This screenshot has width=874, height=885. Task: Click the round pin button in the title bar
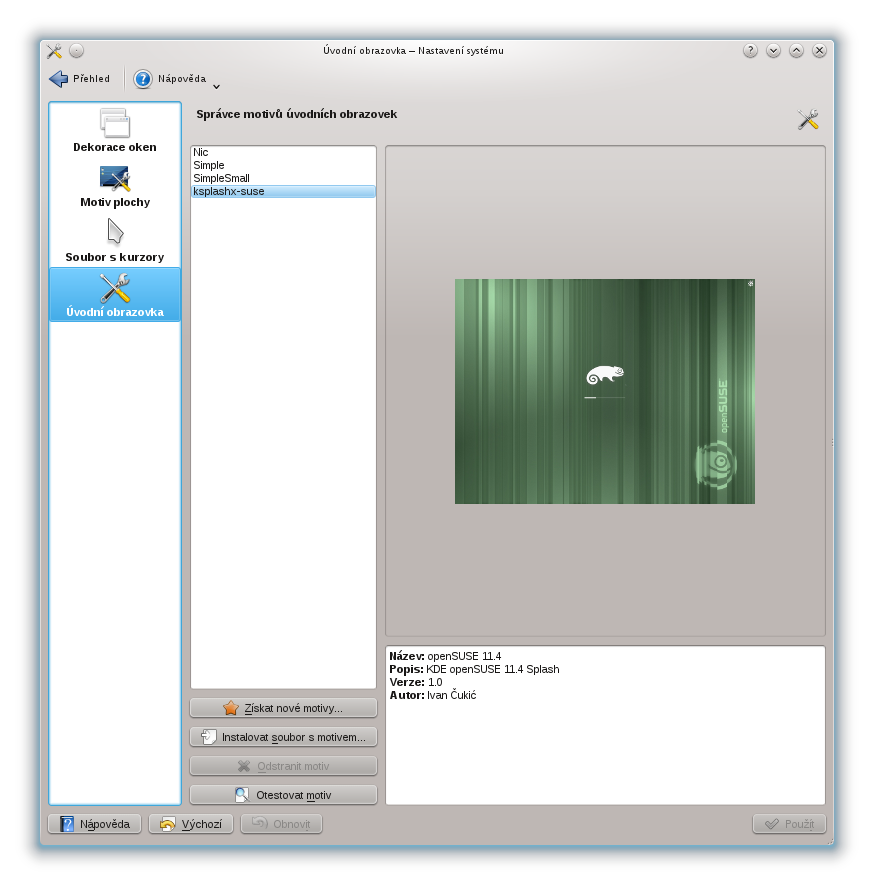(76, 51)
